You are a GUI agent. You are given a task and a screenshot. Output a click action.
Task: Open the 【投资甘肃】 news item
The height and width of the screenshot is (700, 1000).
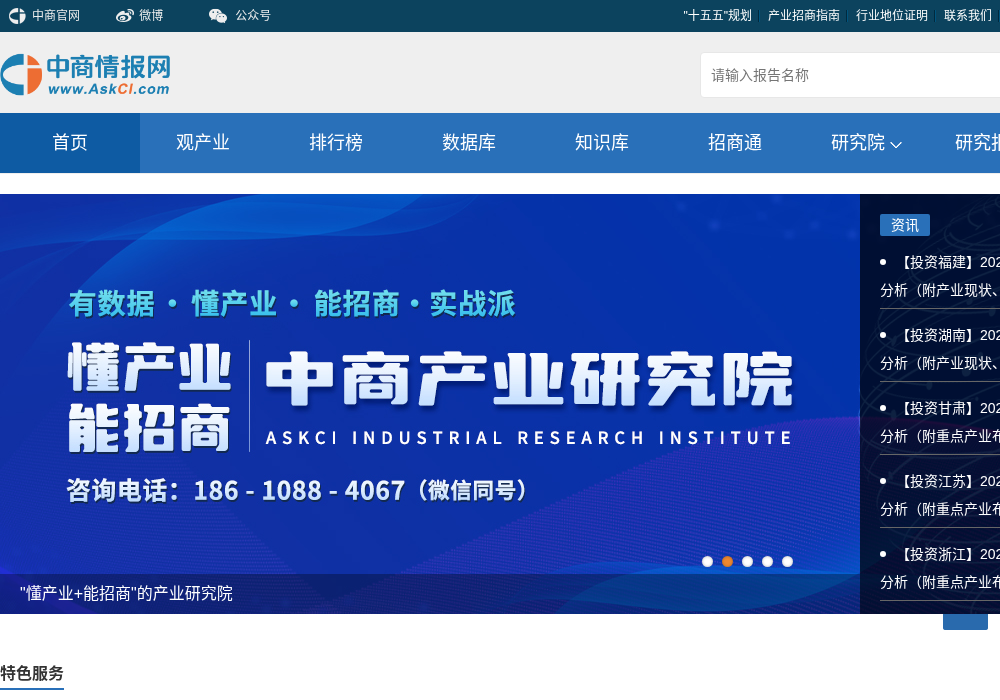940,422
